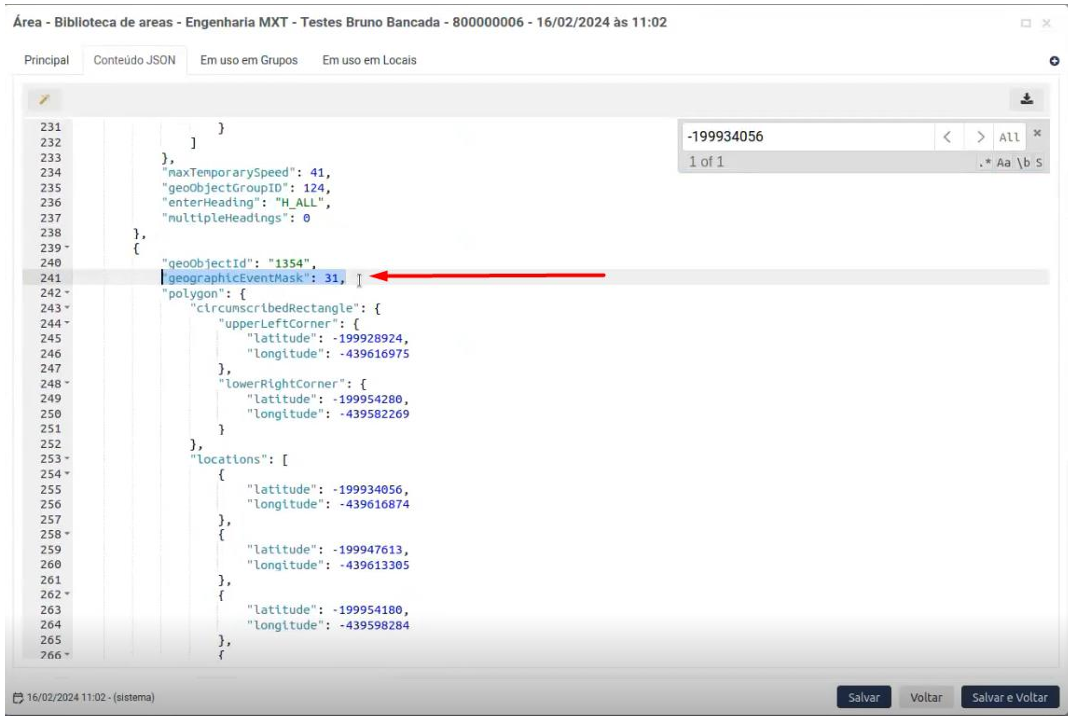Switch to the Principal tab
This screenshot has height=720, width=1070.
[47, 61]
